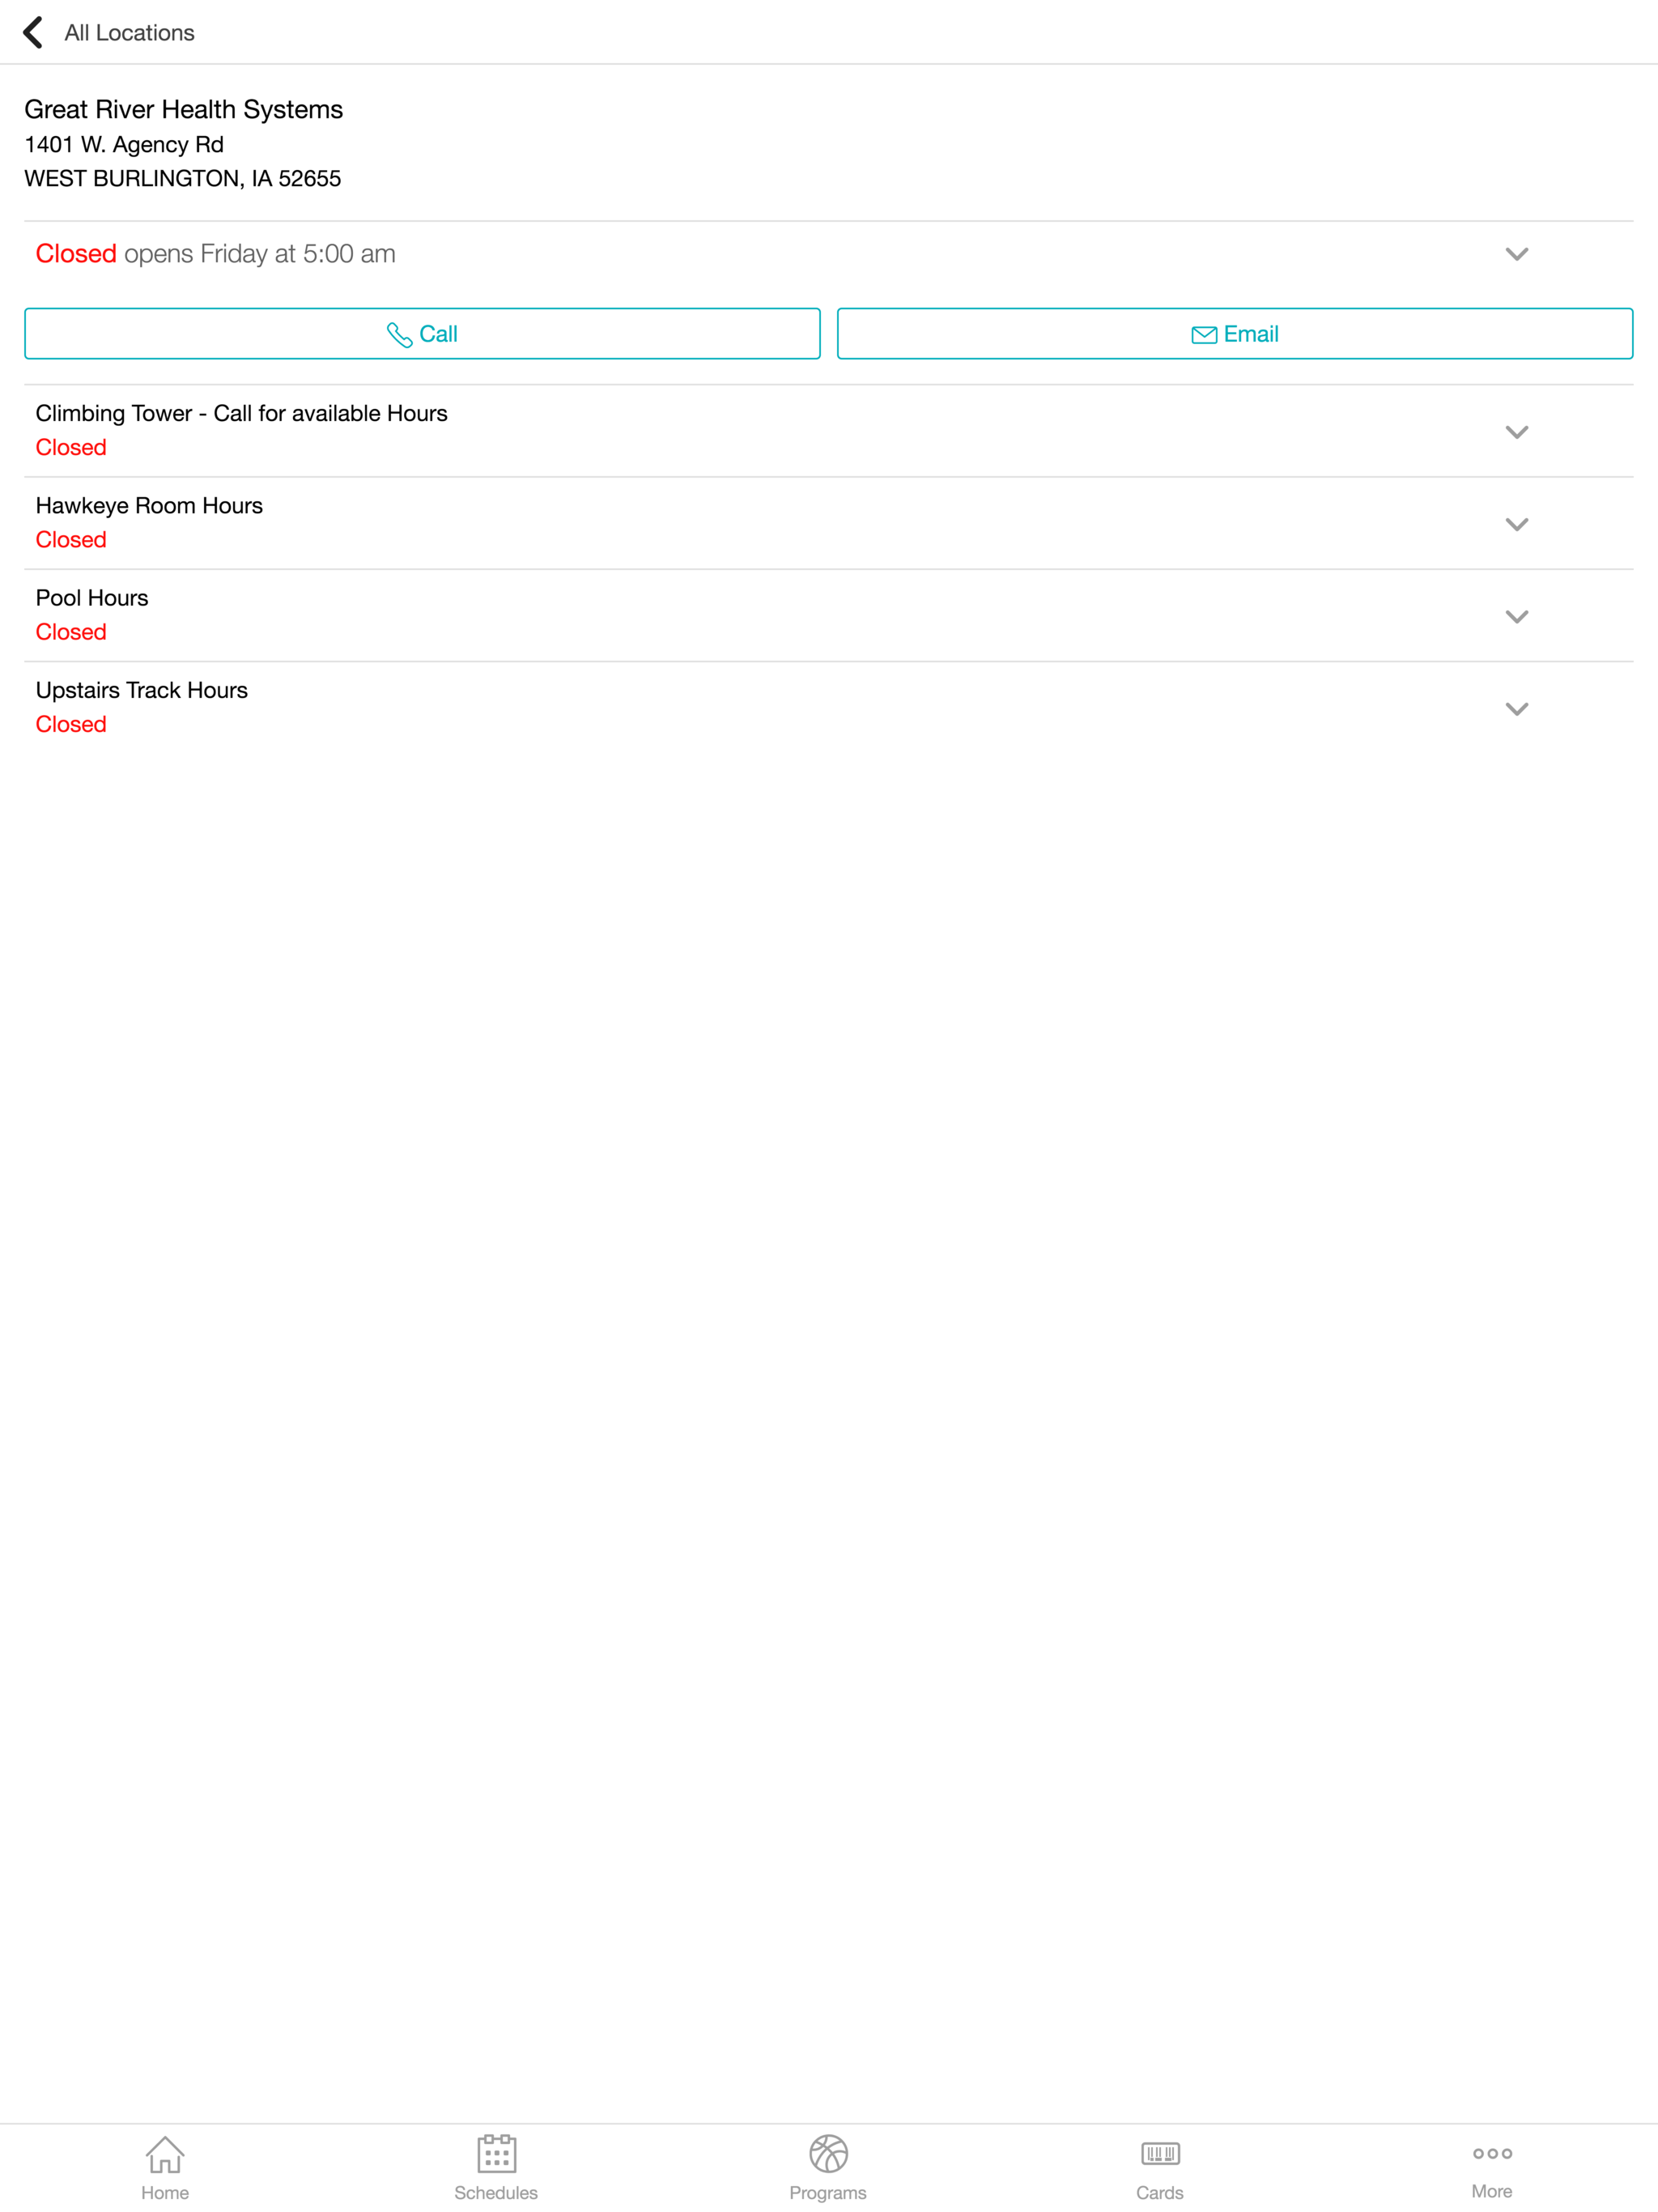Expand Climbing Tower hours chevron

coord(1516,432)
